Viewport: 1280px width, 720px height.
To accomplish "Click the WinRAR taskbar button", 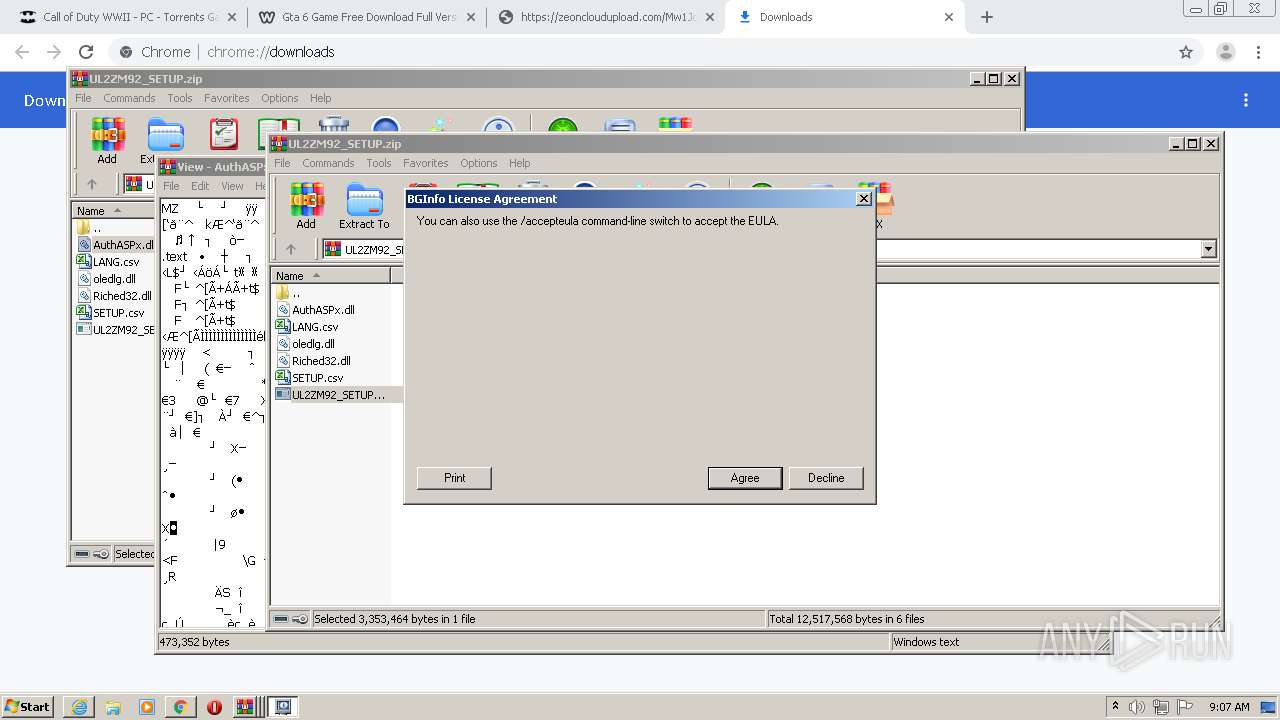I will 246,707.
